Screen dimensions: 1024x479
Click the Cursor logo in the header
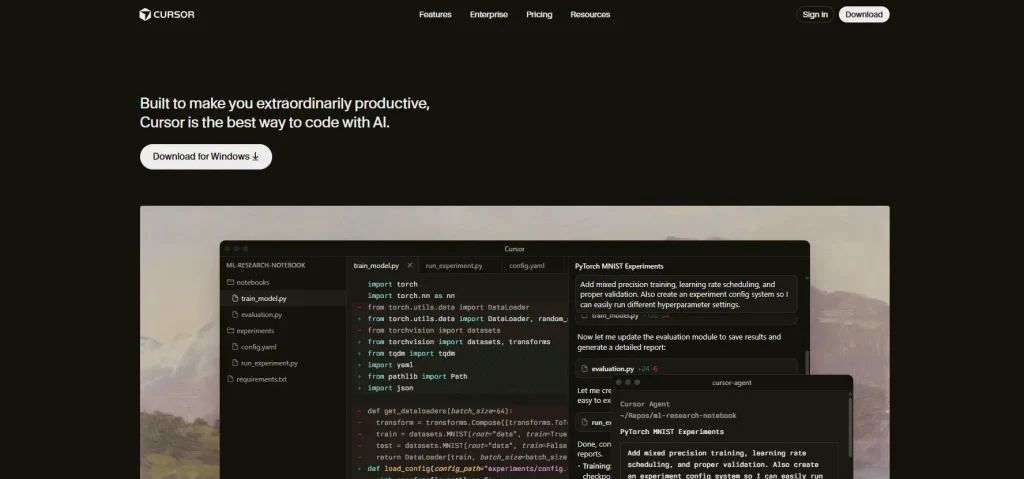point(167,14)
